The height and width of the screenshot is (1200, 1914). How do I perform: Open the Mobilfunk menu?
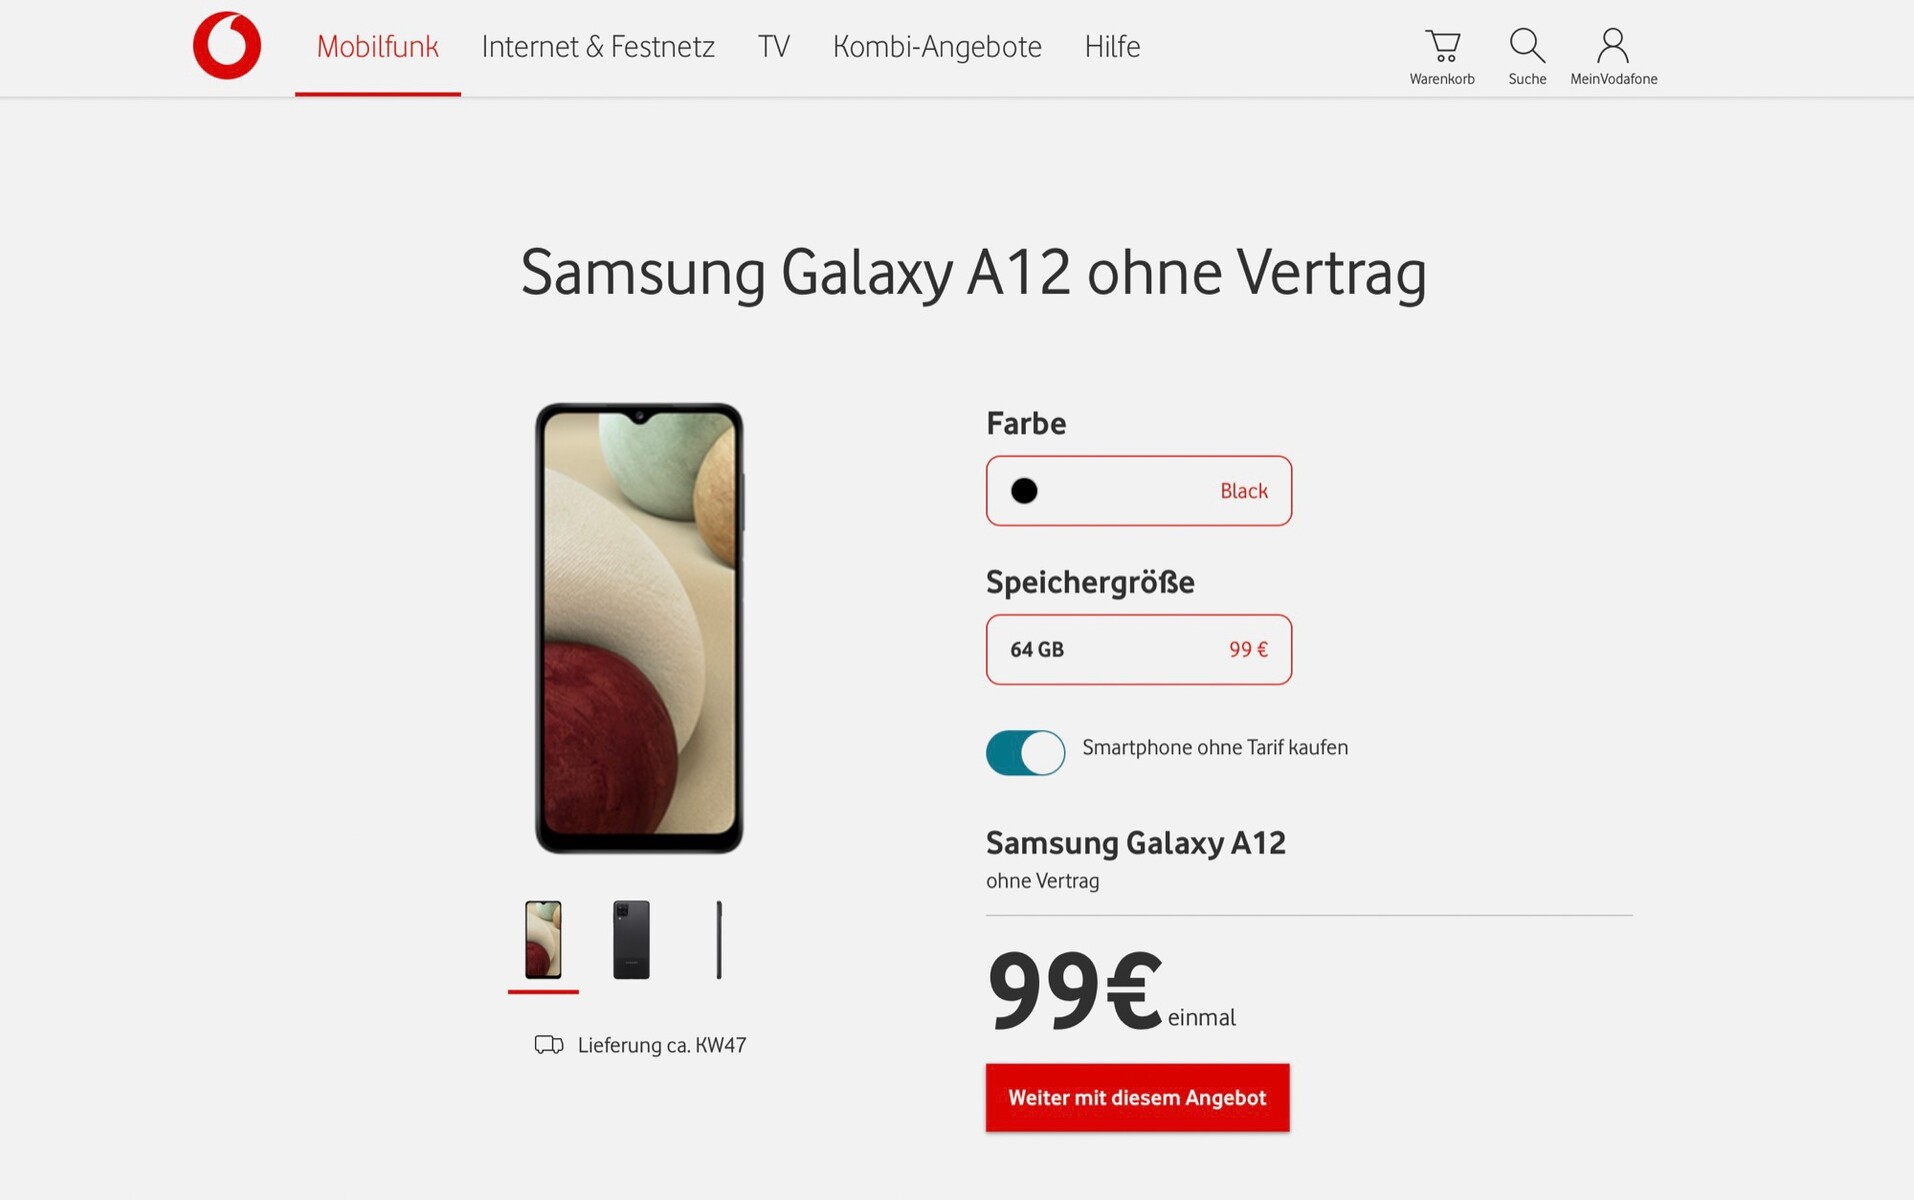(x=378, y=47)
